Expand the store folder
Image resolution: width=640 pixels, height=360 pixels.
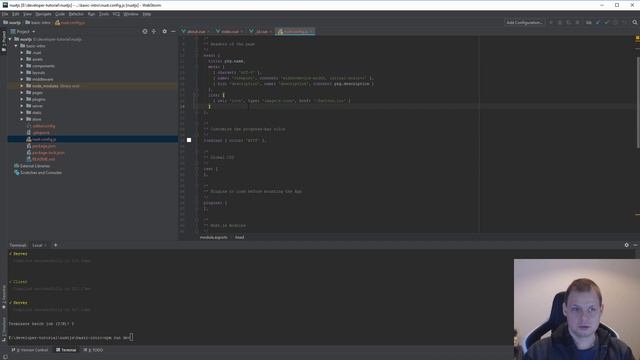click(22, 119)
